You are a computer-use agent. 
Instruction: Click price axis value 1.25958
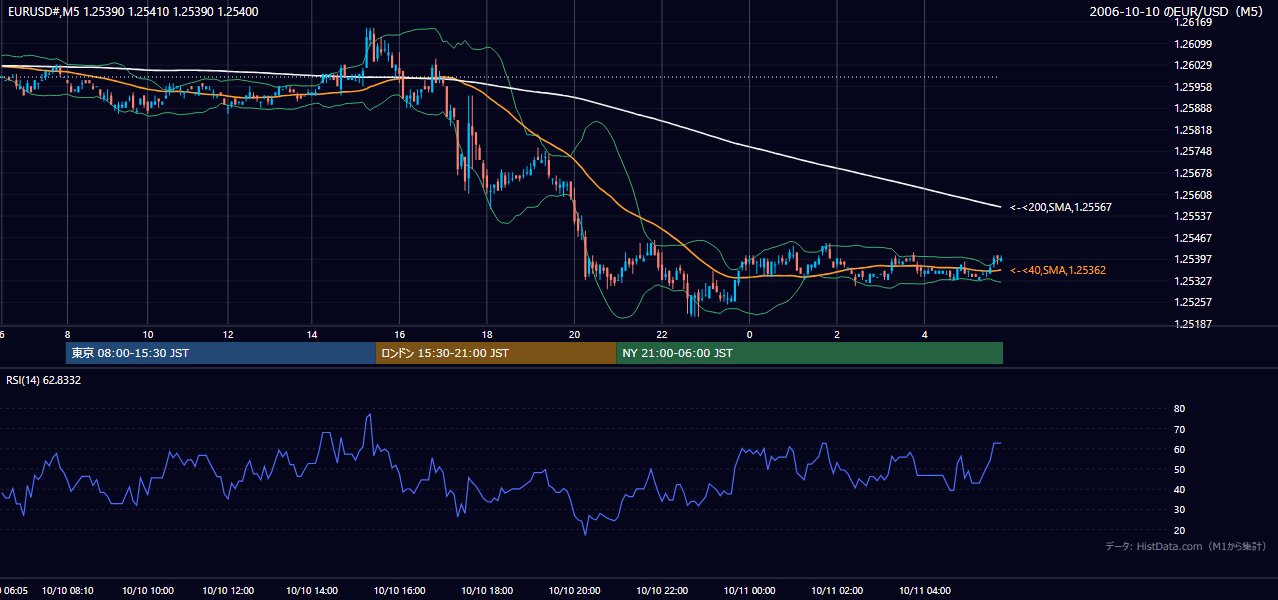(x=1194, y=87)
